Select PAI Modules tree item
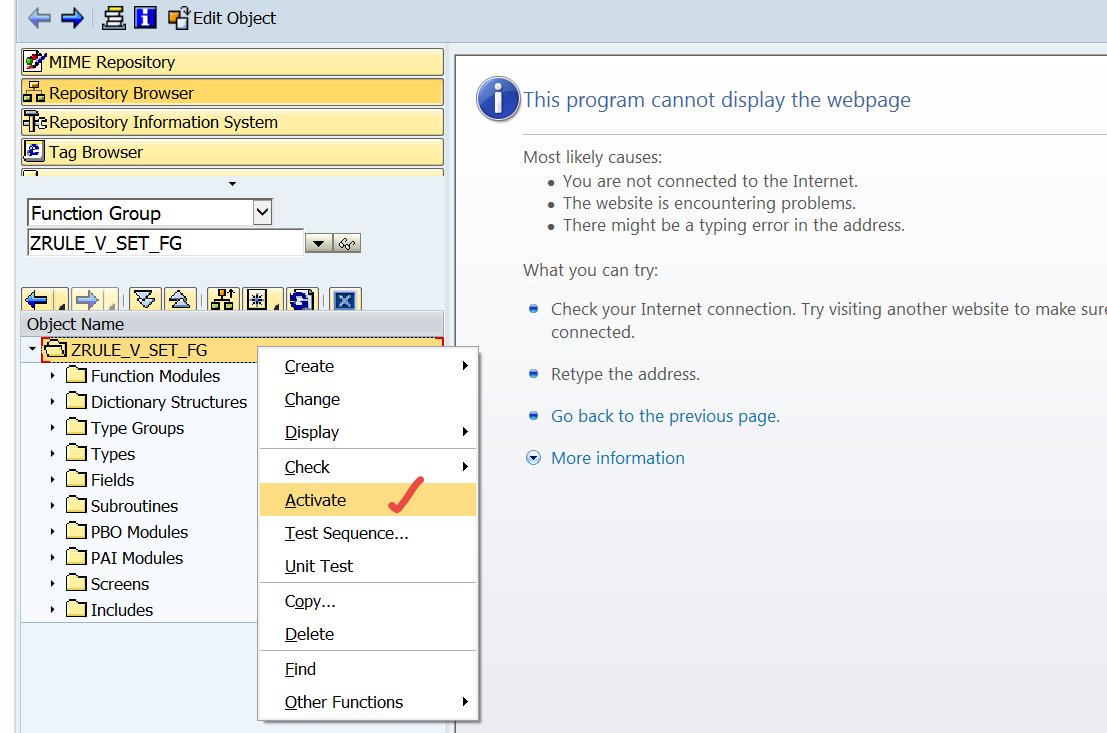 click(x=136, y=558)
